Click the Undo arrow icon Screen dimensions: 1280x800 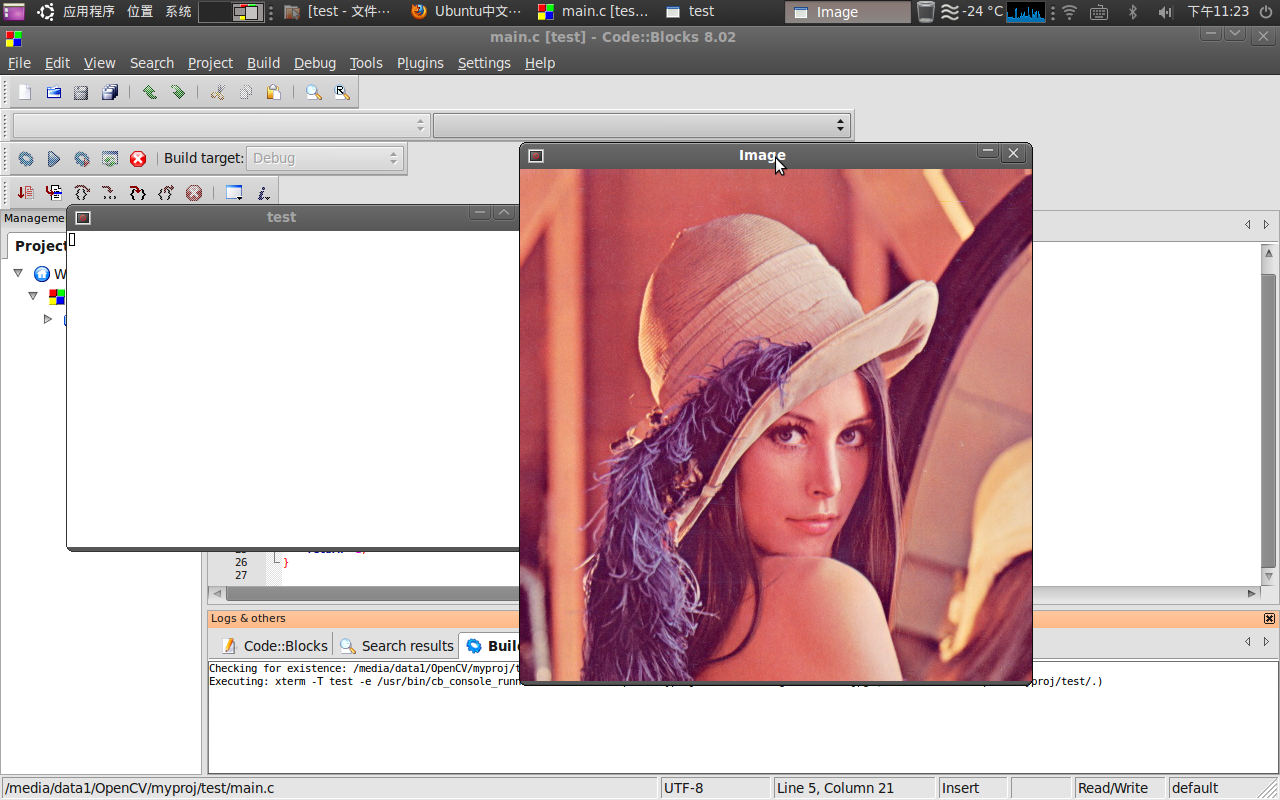click(149, 92)
